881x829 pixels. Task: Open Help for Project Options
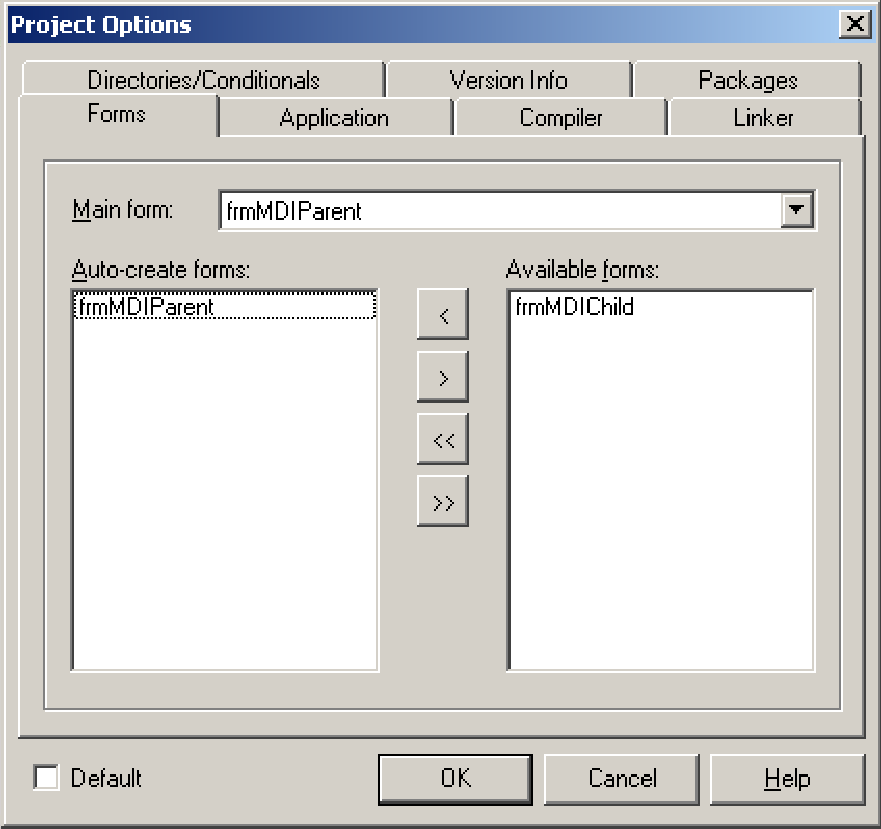787,780
